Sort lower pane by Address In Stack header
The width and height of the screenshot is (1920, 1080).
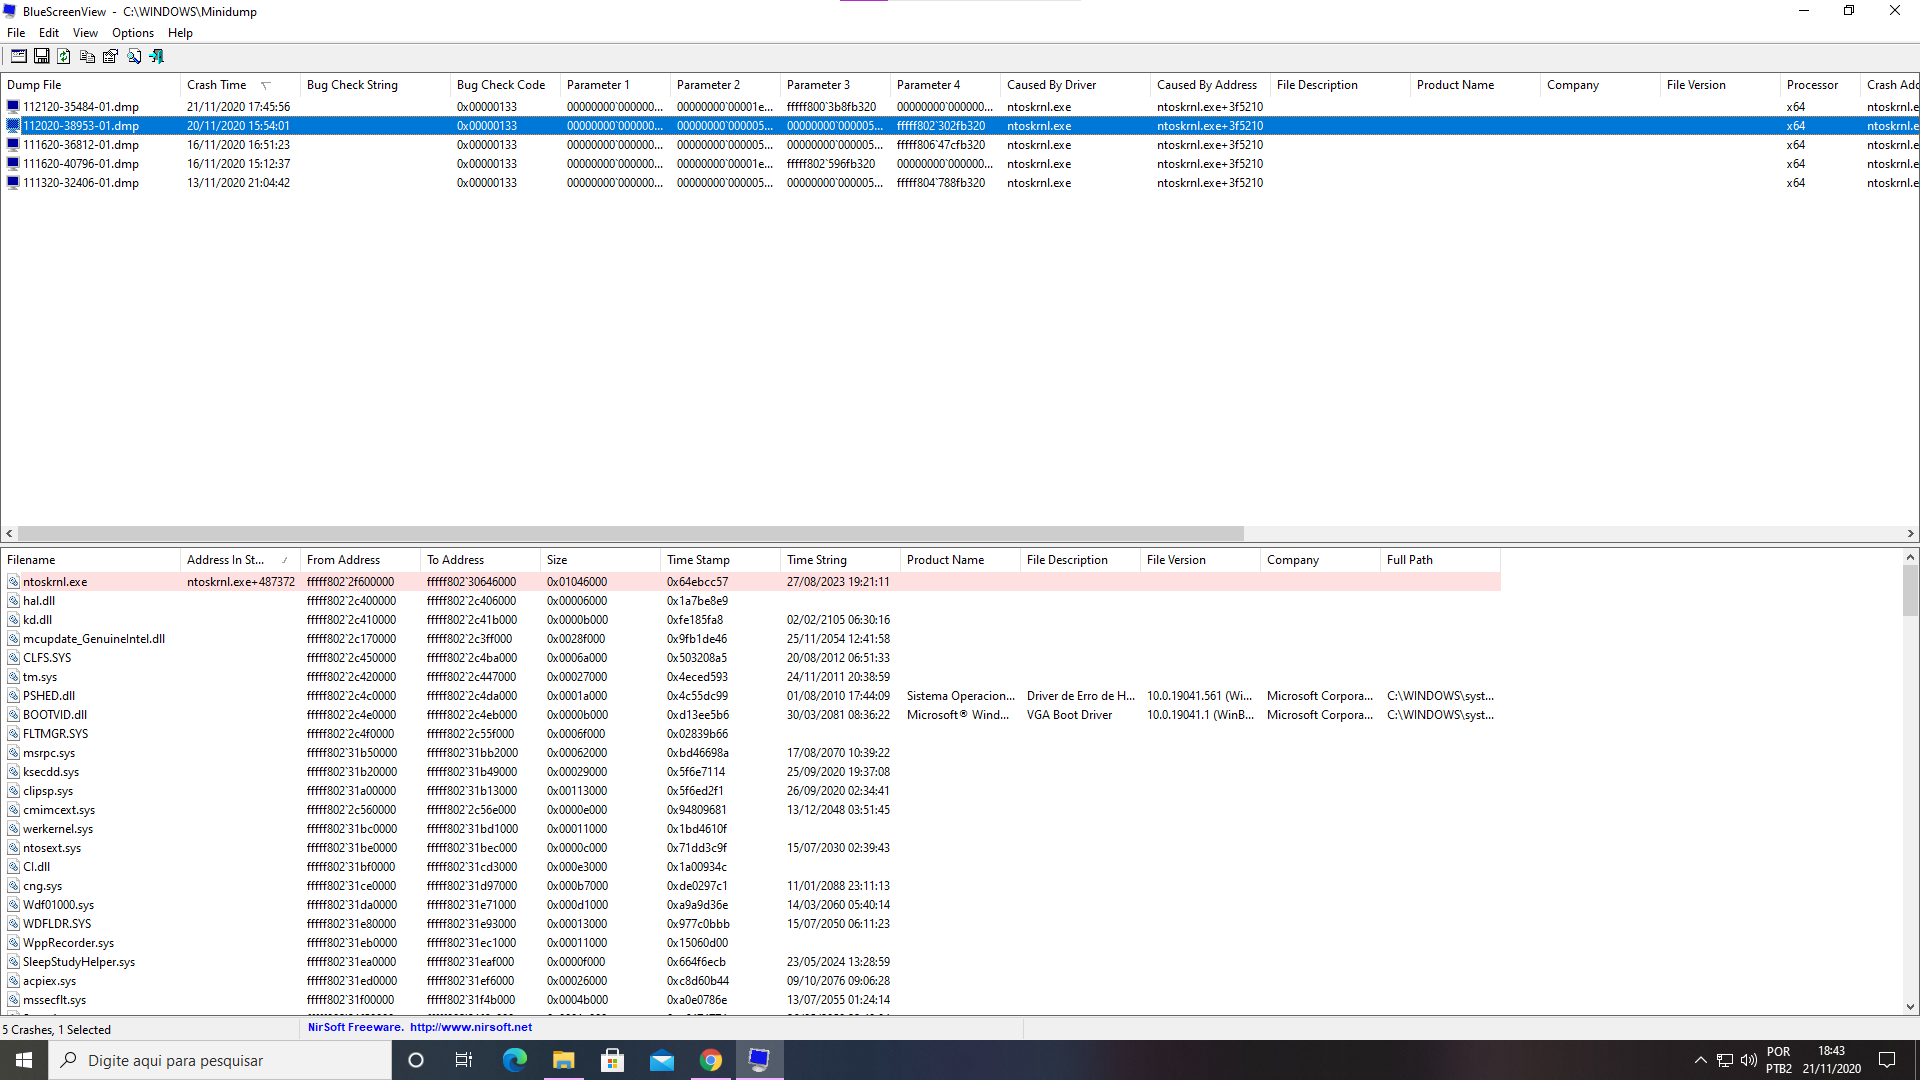click(240, 560)
